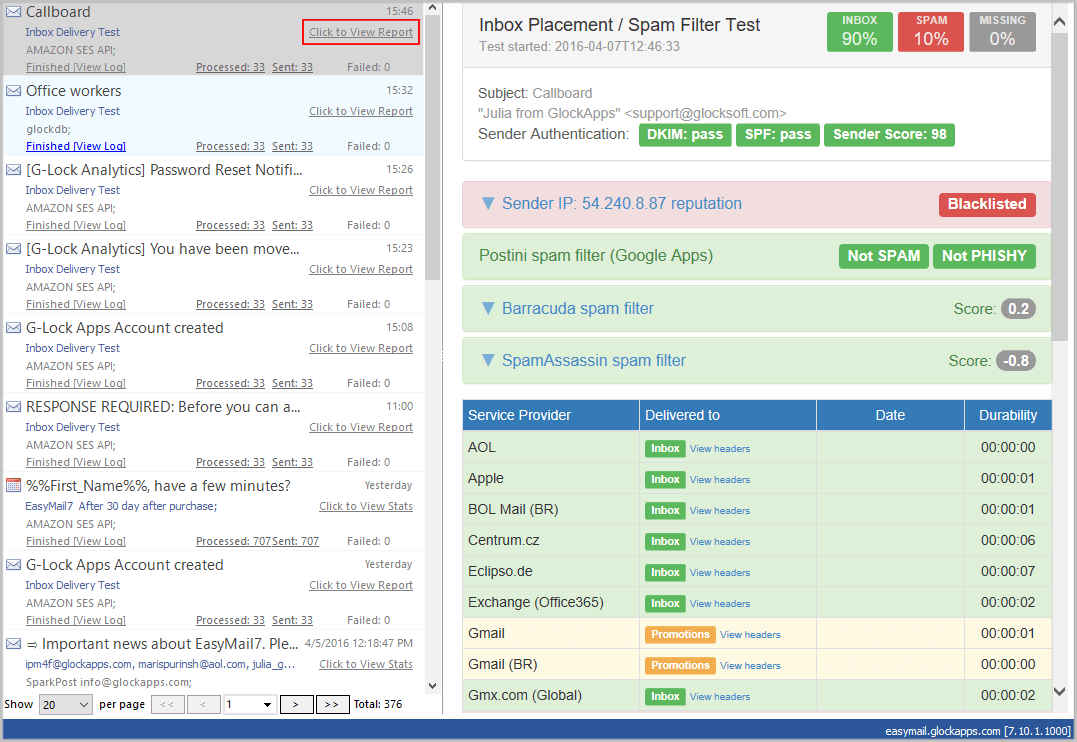Click Processed: 707 link
The width and height of the screenshot is (1077, 742).
coord(234,541)
